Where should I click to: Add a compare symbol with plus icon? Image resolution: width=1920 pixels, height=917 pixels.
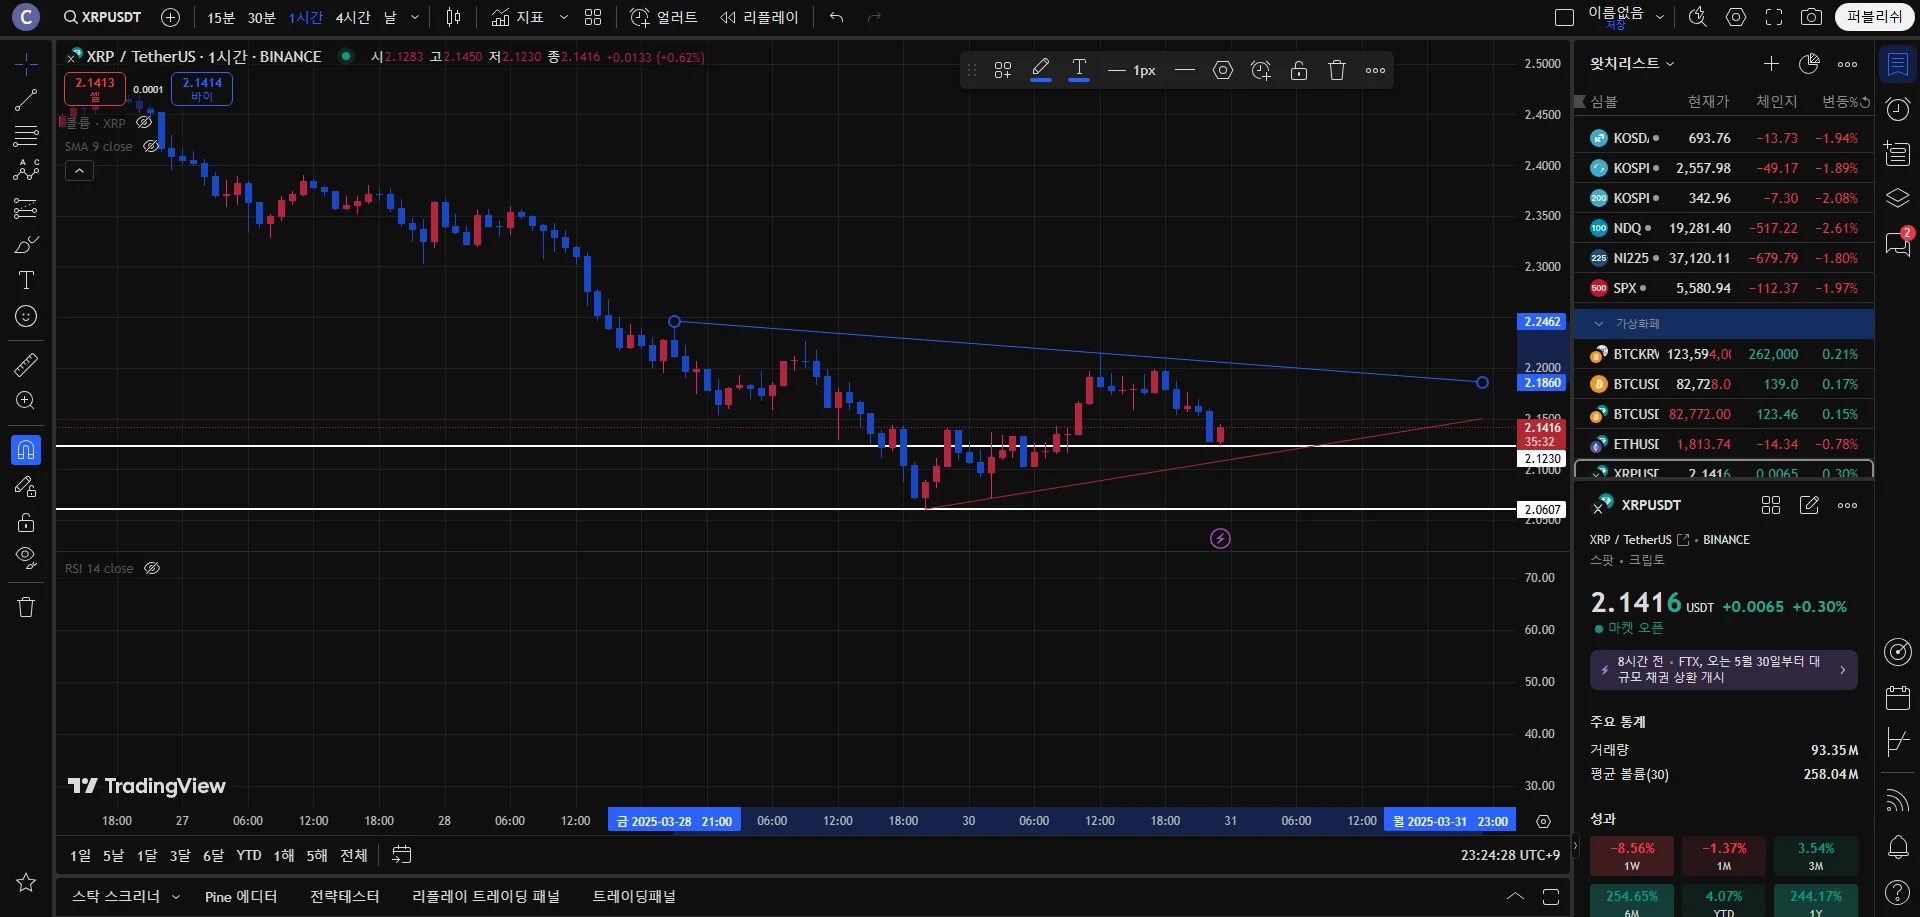tap(171, 17)
